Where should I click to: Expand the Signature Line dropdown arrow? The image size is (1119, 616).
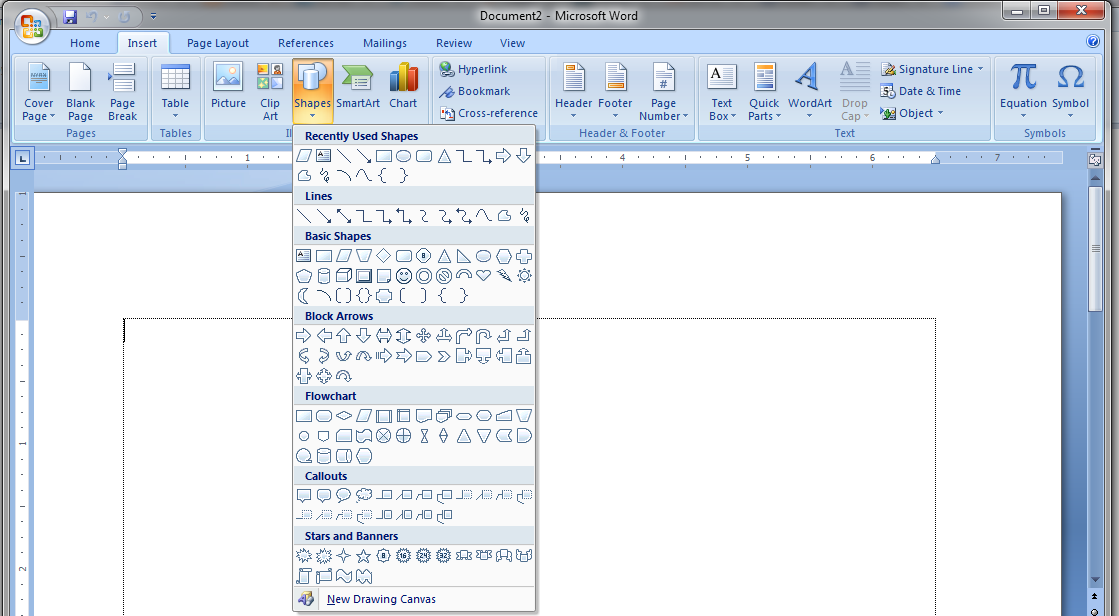point(981,69)
